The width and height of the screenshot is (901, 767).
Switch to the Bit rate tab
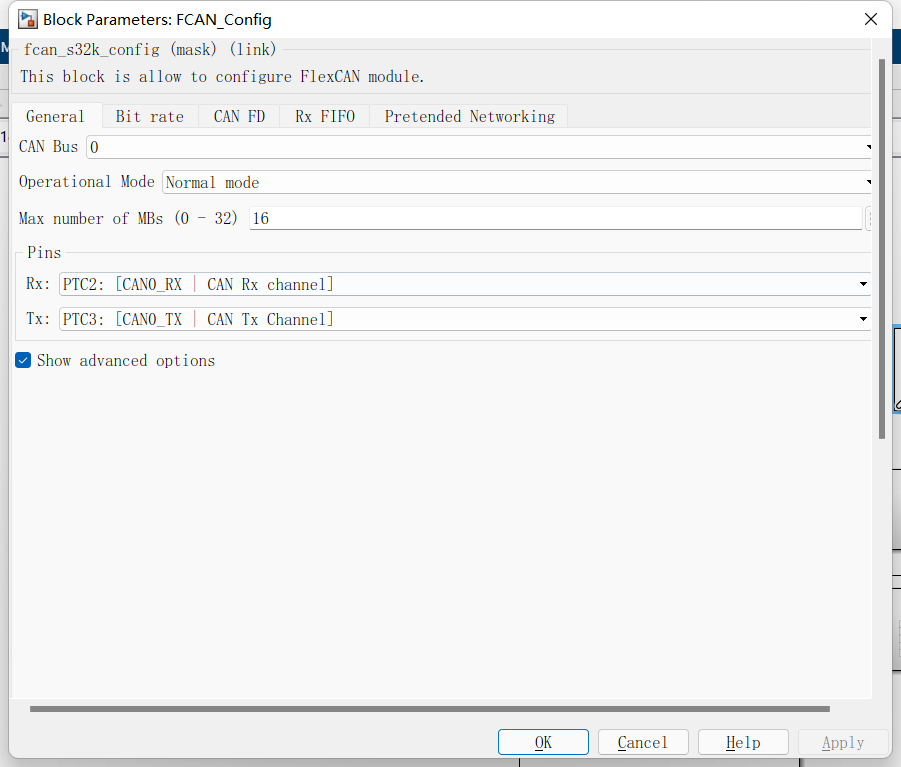pos(149,116)
